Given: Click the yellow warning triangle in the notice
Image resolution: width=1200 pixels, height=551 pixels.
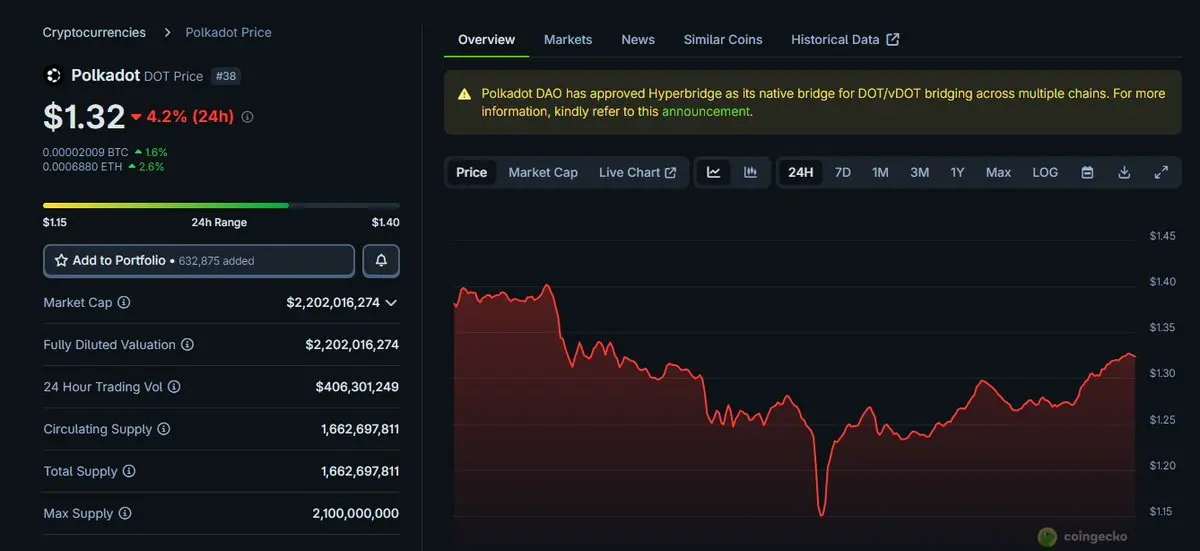Looking at the screenshot, I should pyautogui.click(x=464, y=94).
